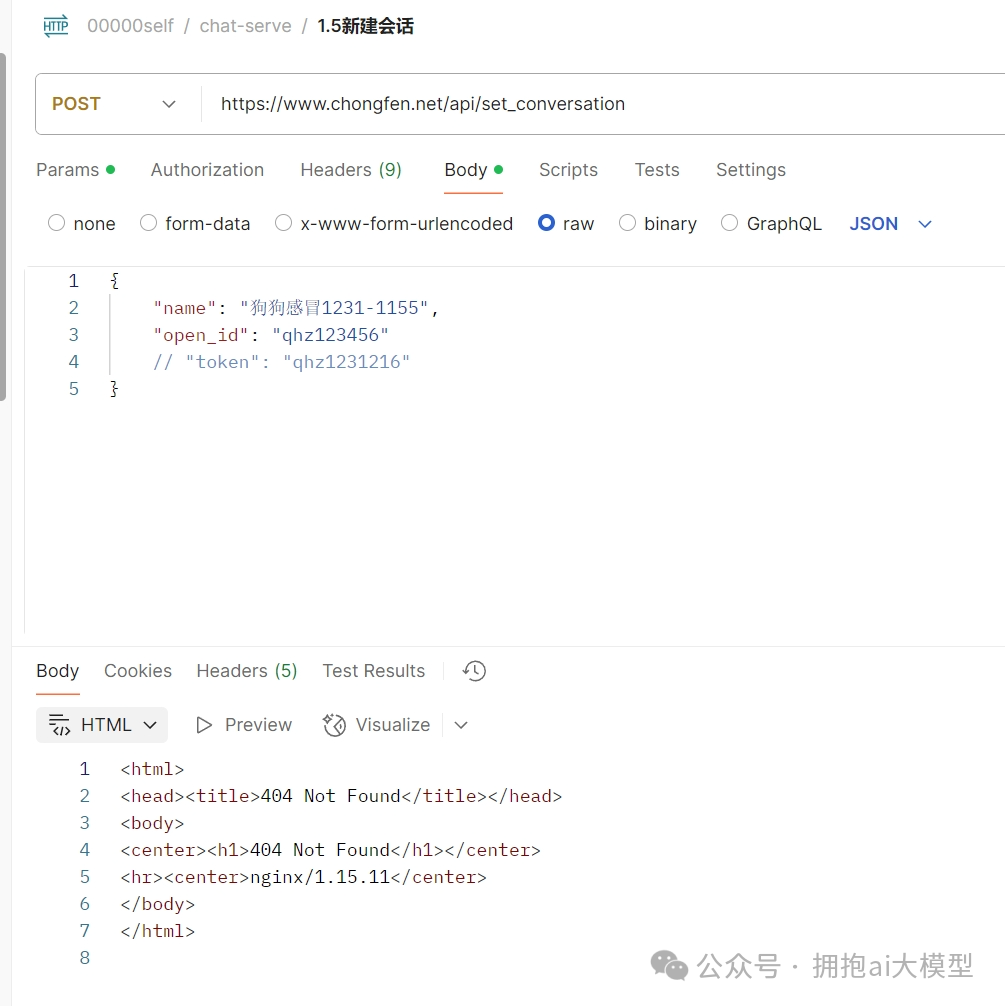Click the HTML format lines icon
Screen dimensions: 1005x1006
click(60, 725)
